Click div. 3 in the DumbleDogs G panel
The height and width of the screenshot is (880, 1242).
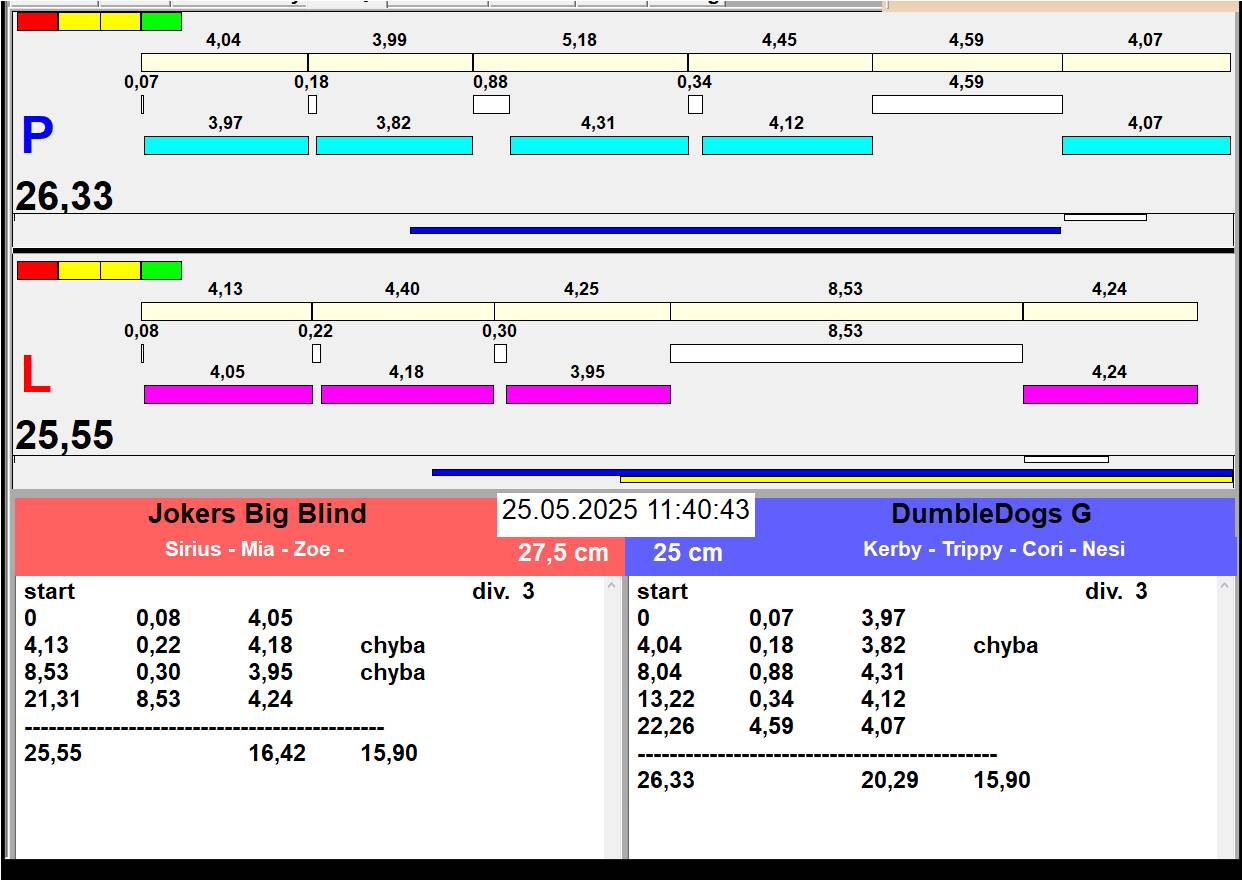click(x=1116, y=592)
